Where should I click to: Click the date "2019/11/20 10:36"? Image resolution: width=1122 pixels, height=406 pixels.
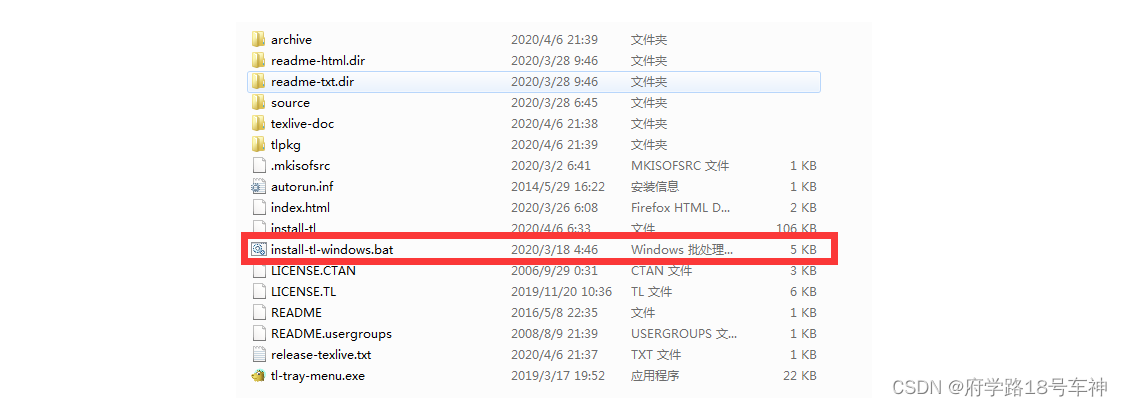point(562,291)
